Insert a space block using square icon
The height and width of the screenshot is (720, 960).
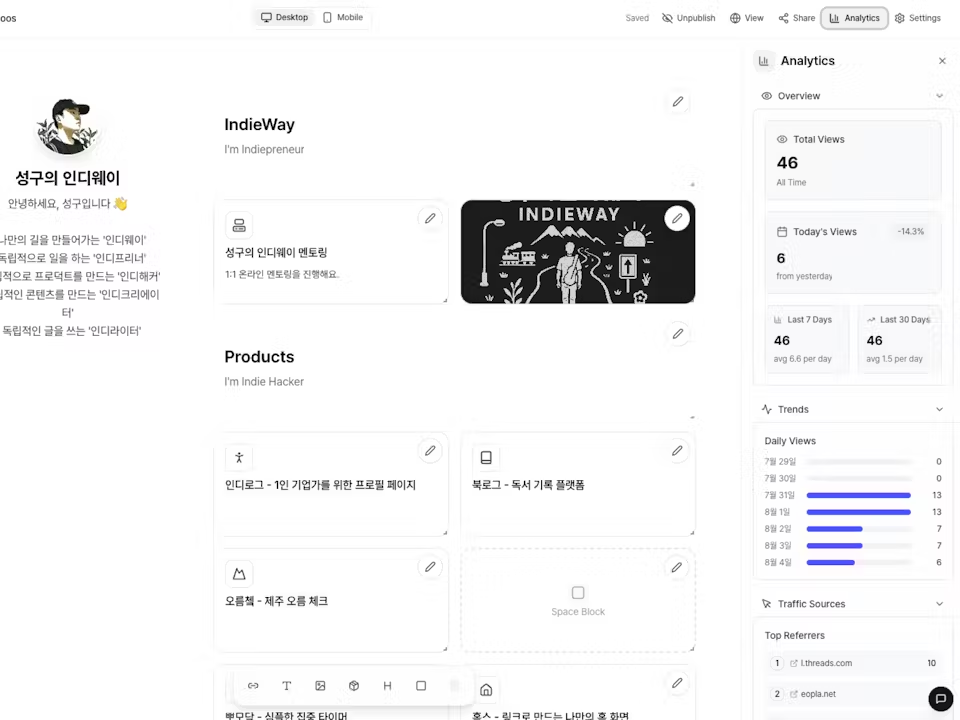[x=421, y=686]
